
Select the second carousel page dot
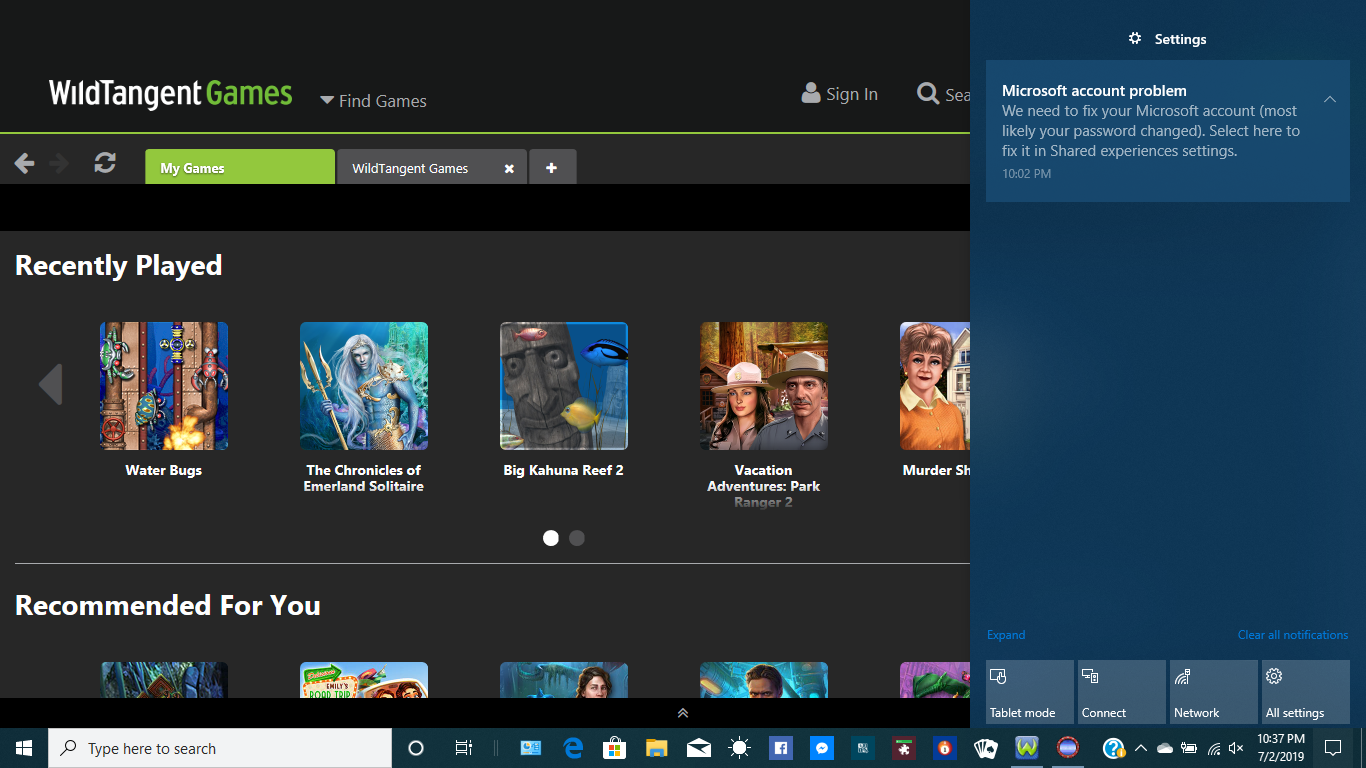tap(577, 538)
